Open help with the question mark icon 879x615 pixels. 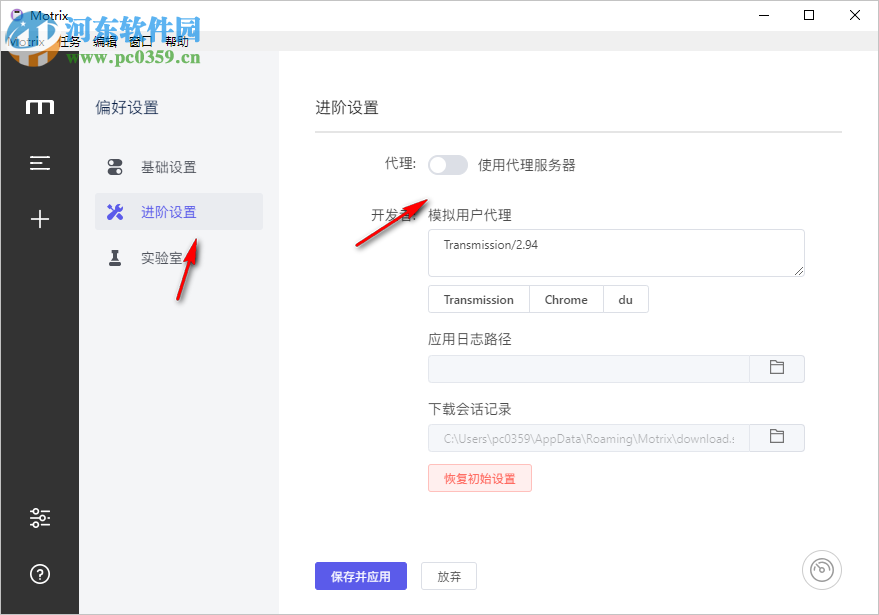point(40,574)
